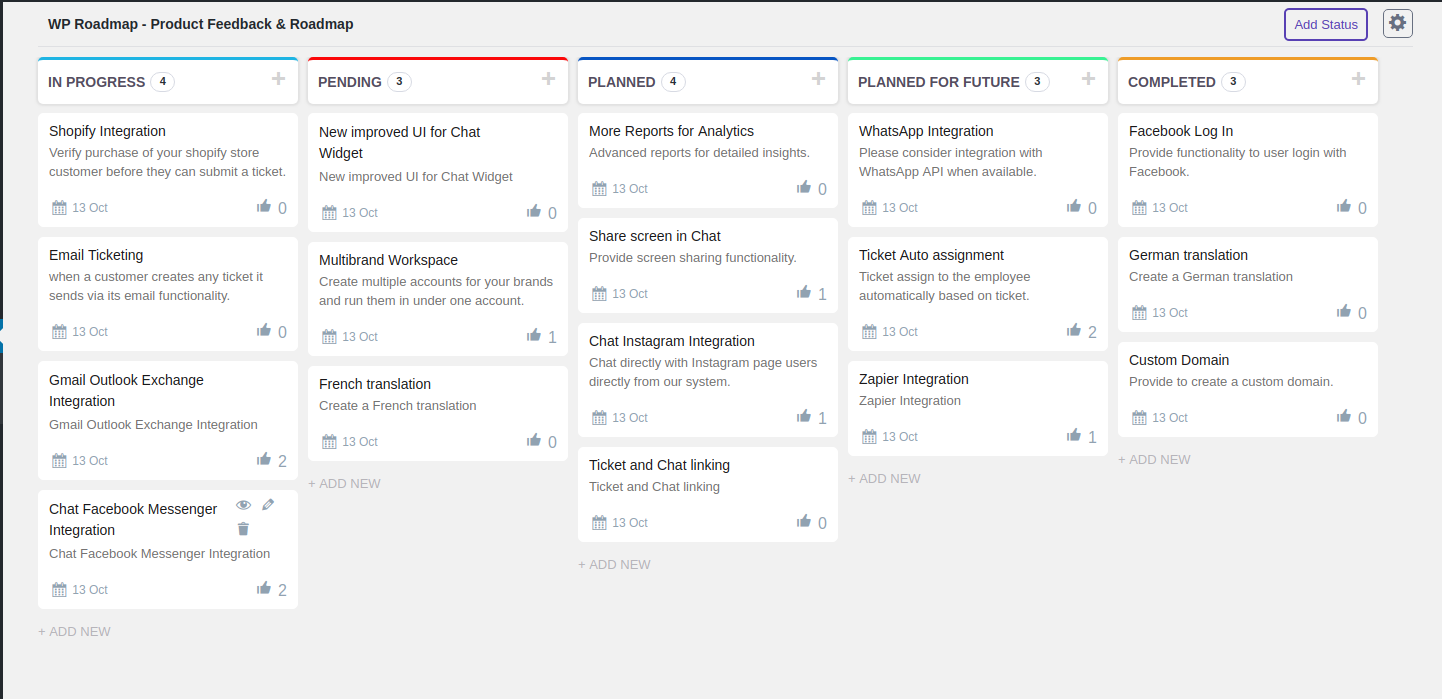The width and height of the screenshot is (1442, 699).
Task: Click ADD NEW under Pending column
Action: [x=344, y=484]
